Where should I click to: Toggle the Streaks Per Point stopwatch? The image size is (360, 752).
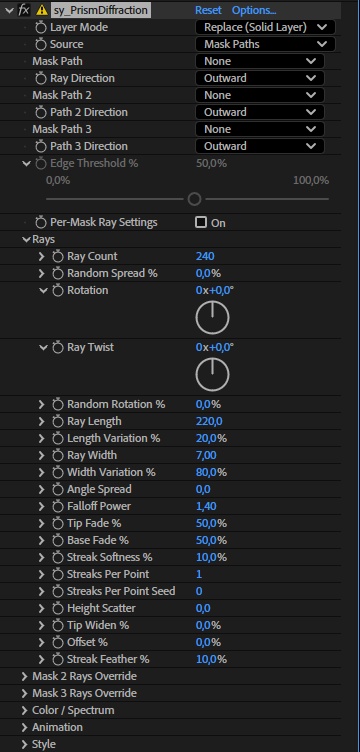tap(58, 575)
